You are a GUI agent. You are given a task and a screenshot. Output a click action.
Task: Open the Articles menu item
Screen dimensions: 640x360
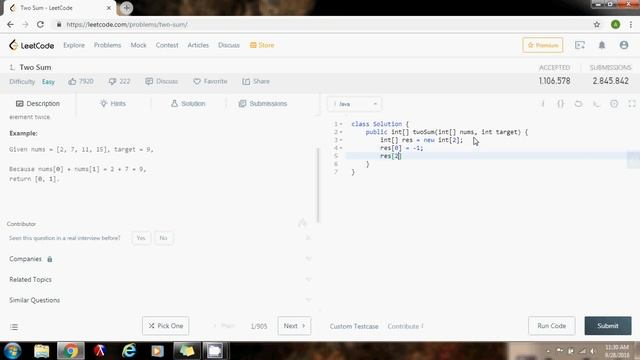pyautogui.click(x=198, y=45)
